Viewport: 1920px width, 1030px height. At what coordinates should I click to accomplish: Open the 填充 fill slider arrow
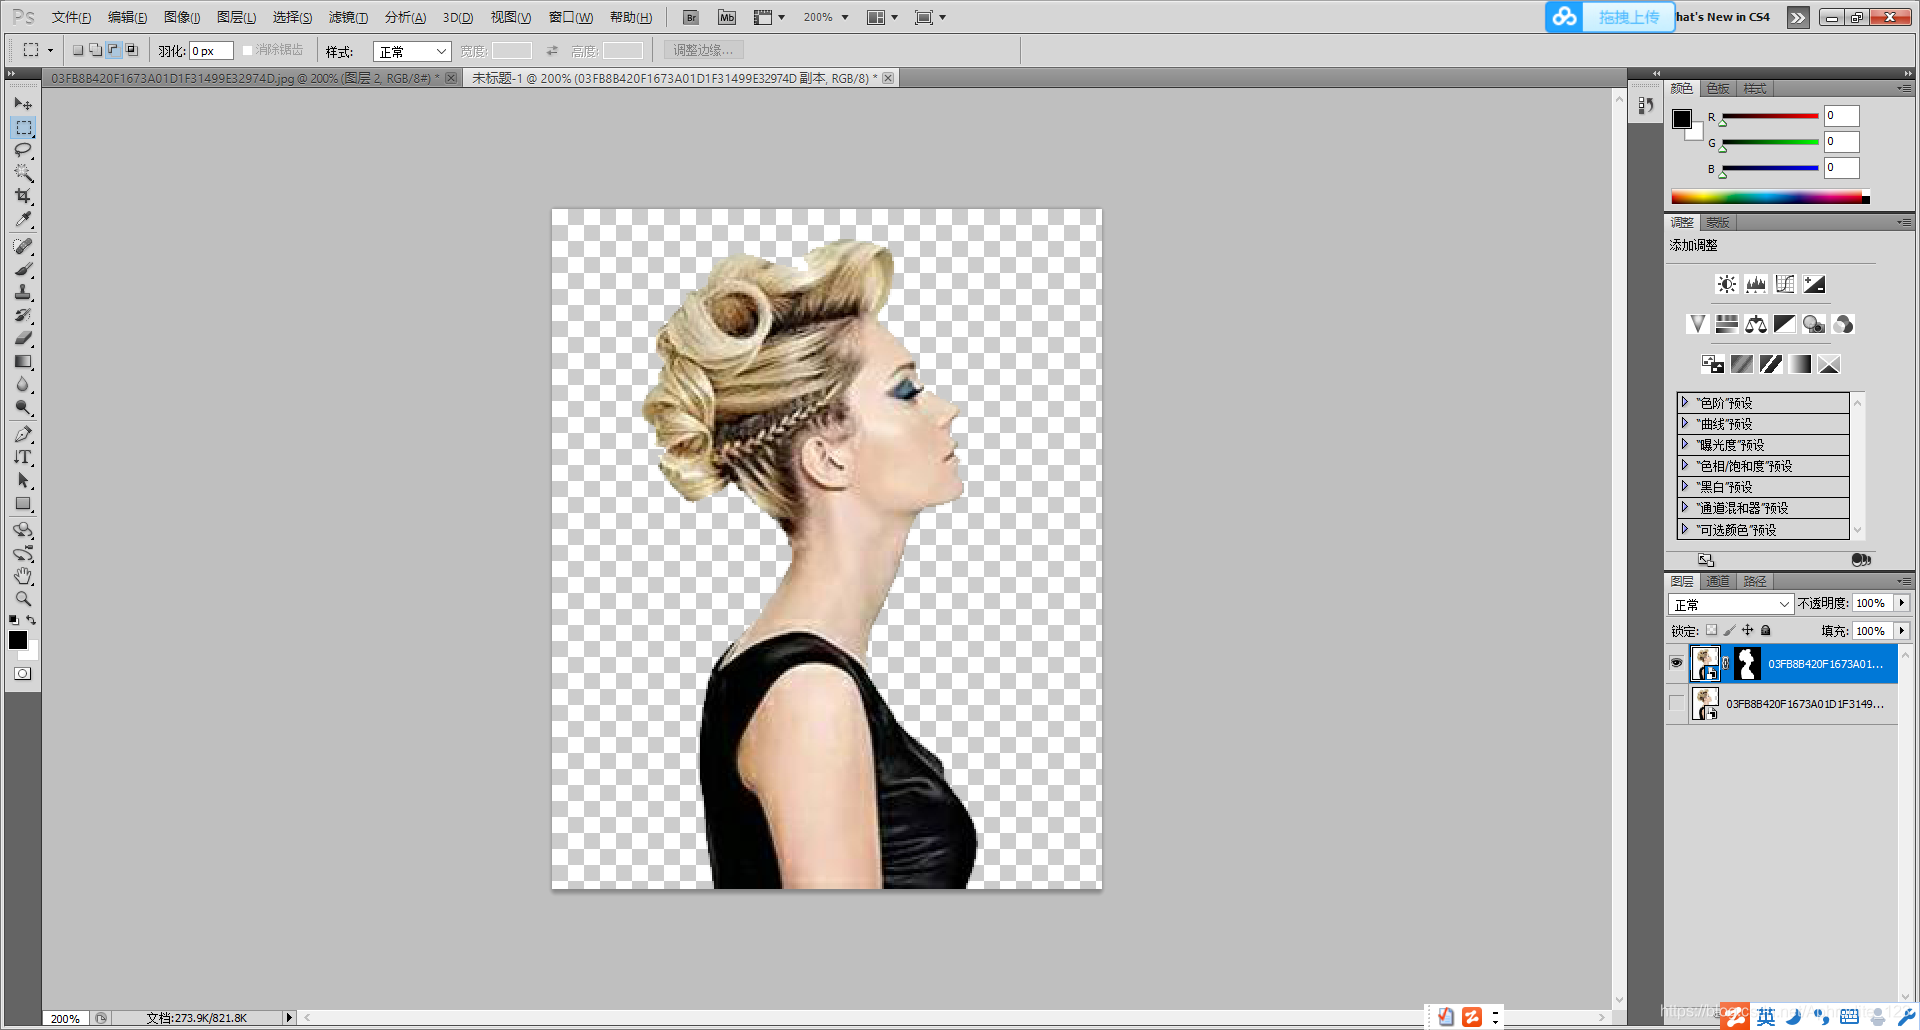(1901, 631)
